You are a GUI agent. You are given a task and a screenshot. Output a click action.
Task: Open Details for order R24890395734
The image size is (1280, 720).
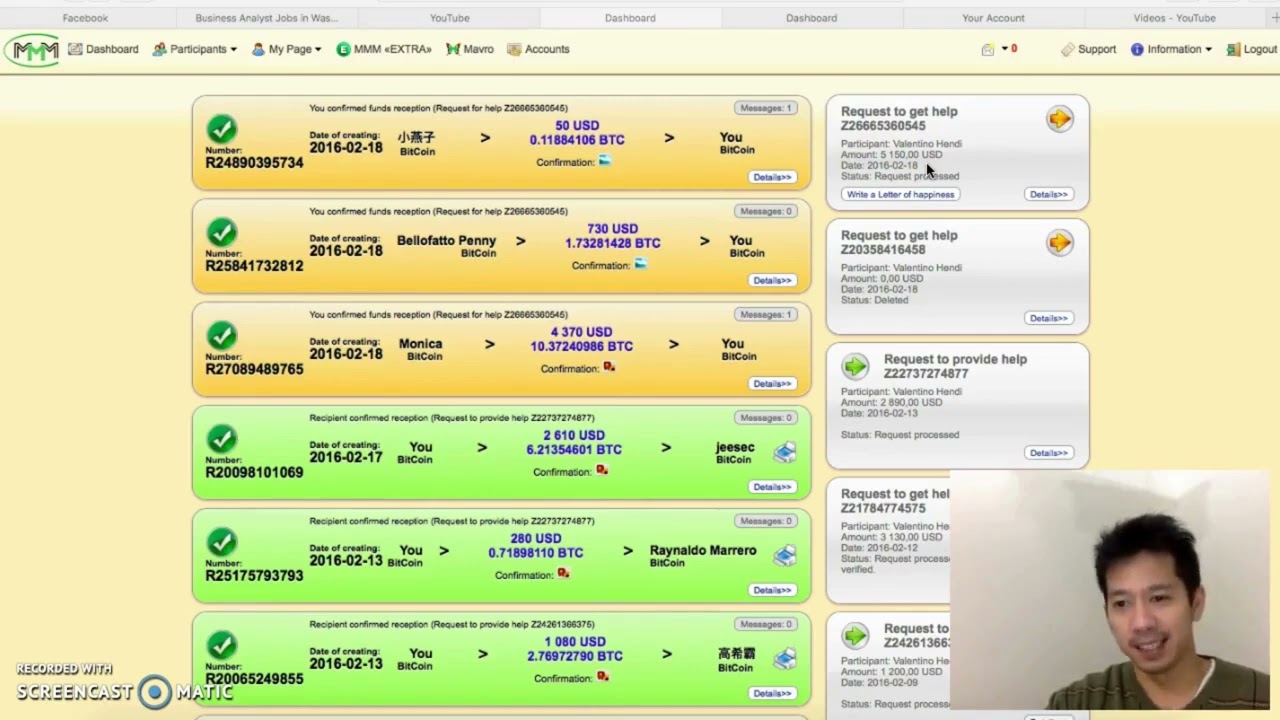coord(772,177)
